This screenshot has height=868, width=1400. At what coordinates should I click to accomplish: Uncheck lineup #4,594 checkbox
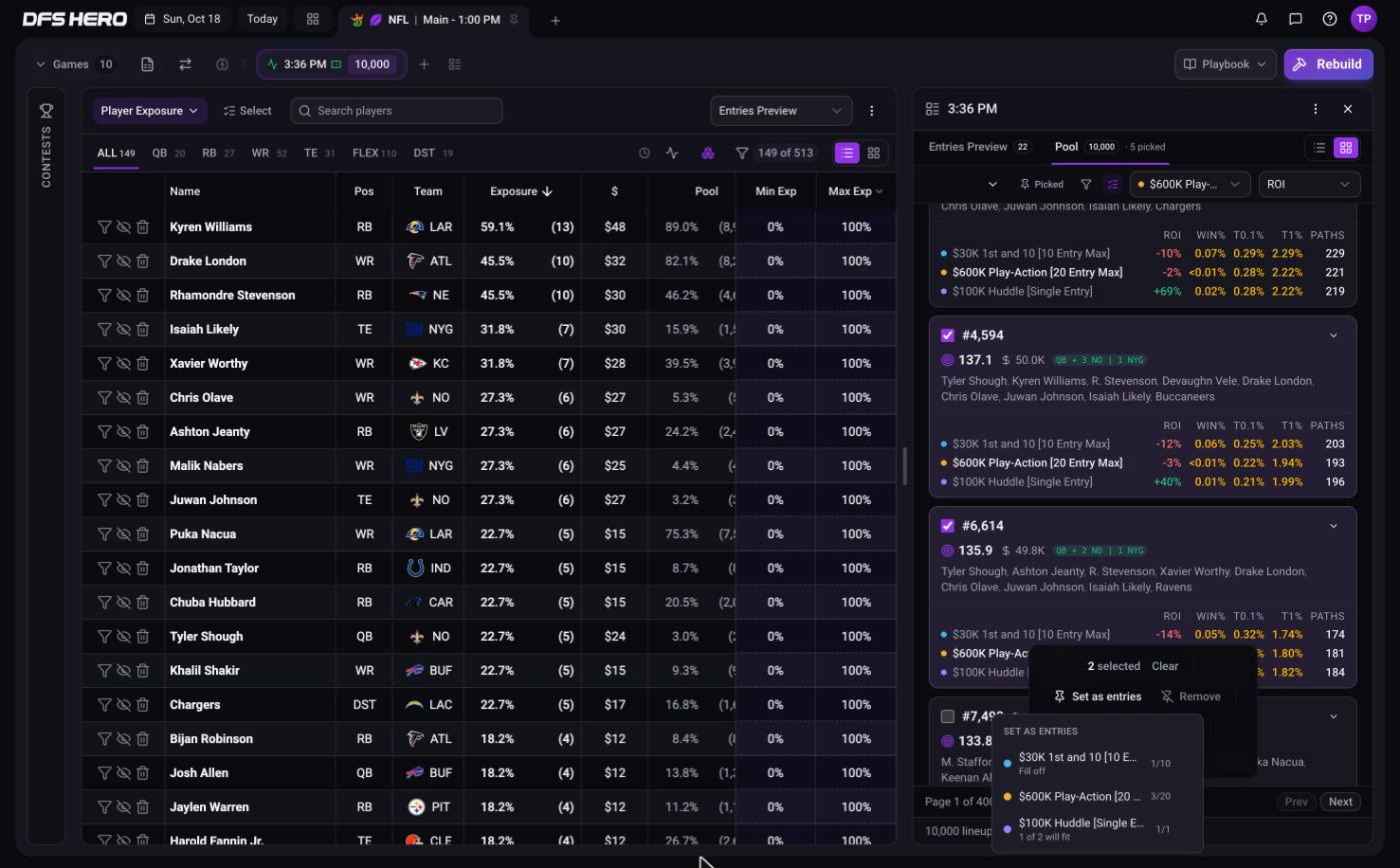coord(947,335)
